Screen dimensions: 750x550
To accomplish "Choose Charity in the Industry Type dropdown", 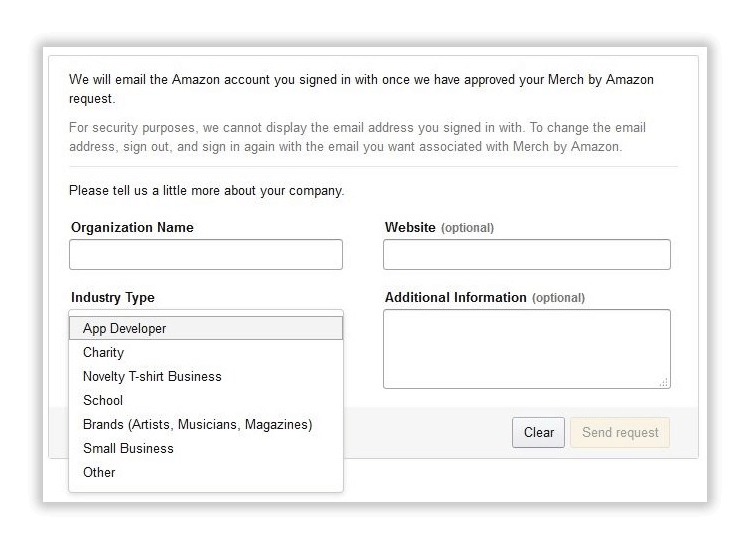I will [206, 352].
